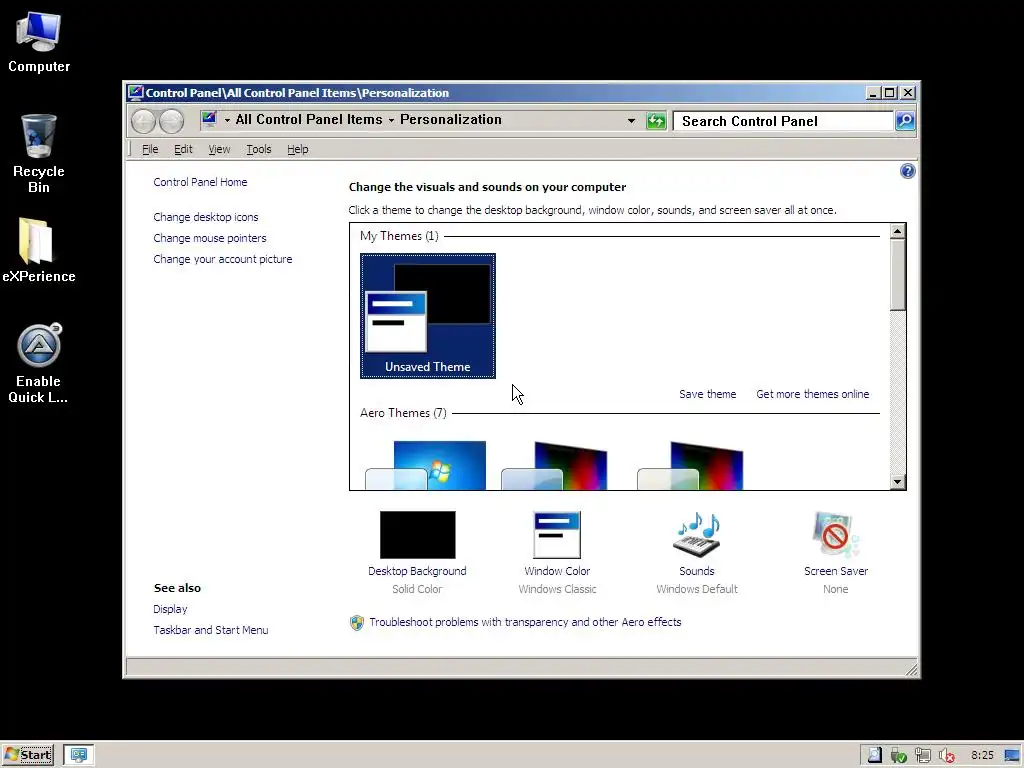This screenshot has width=1024, height=768.
Task: Open the Tools menu
Action: [x=259, y=150]
